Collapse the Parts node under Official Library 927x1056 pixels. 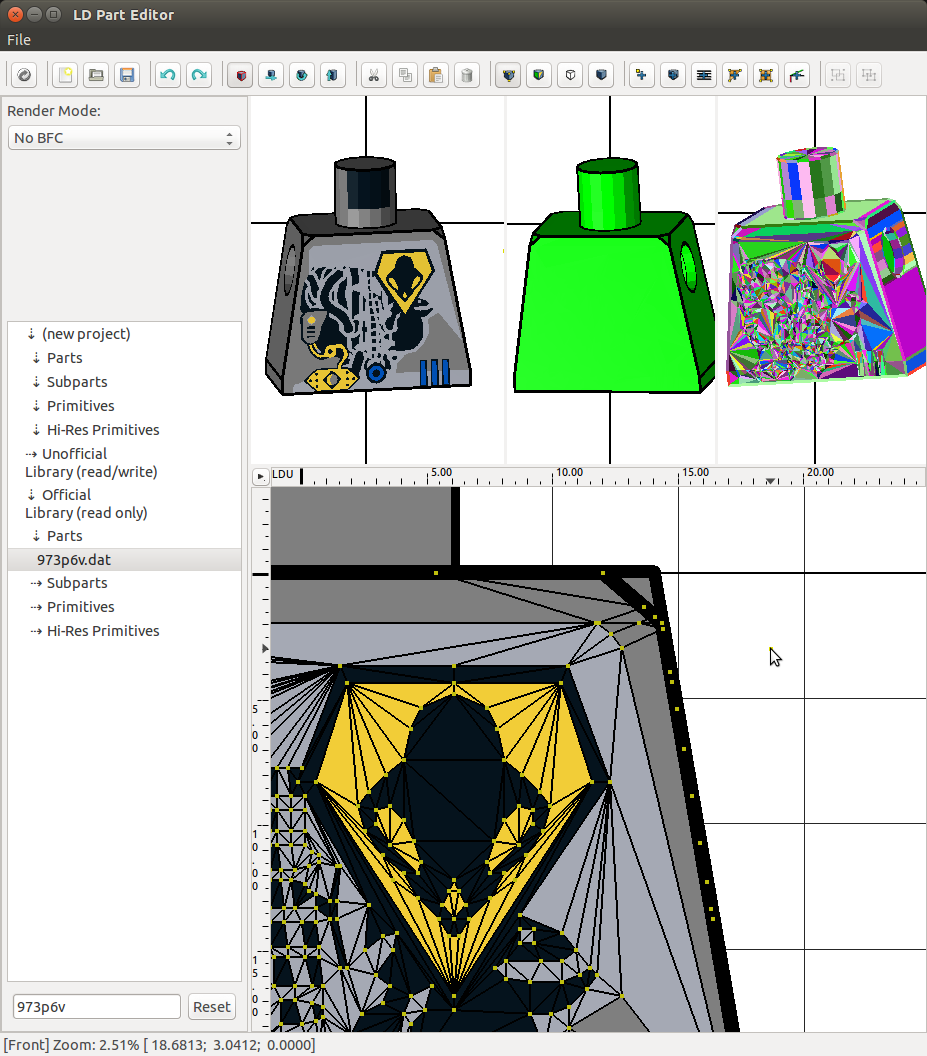(36, 536)
